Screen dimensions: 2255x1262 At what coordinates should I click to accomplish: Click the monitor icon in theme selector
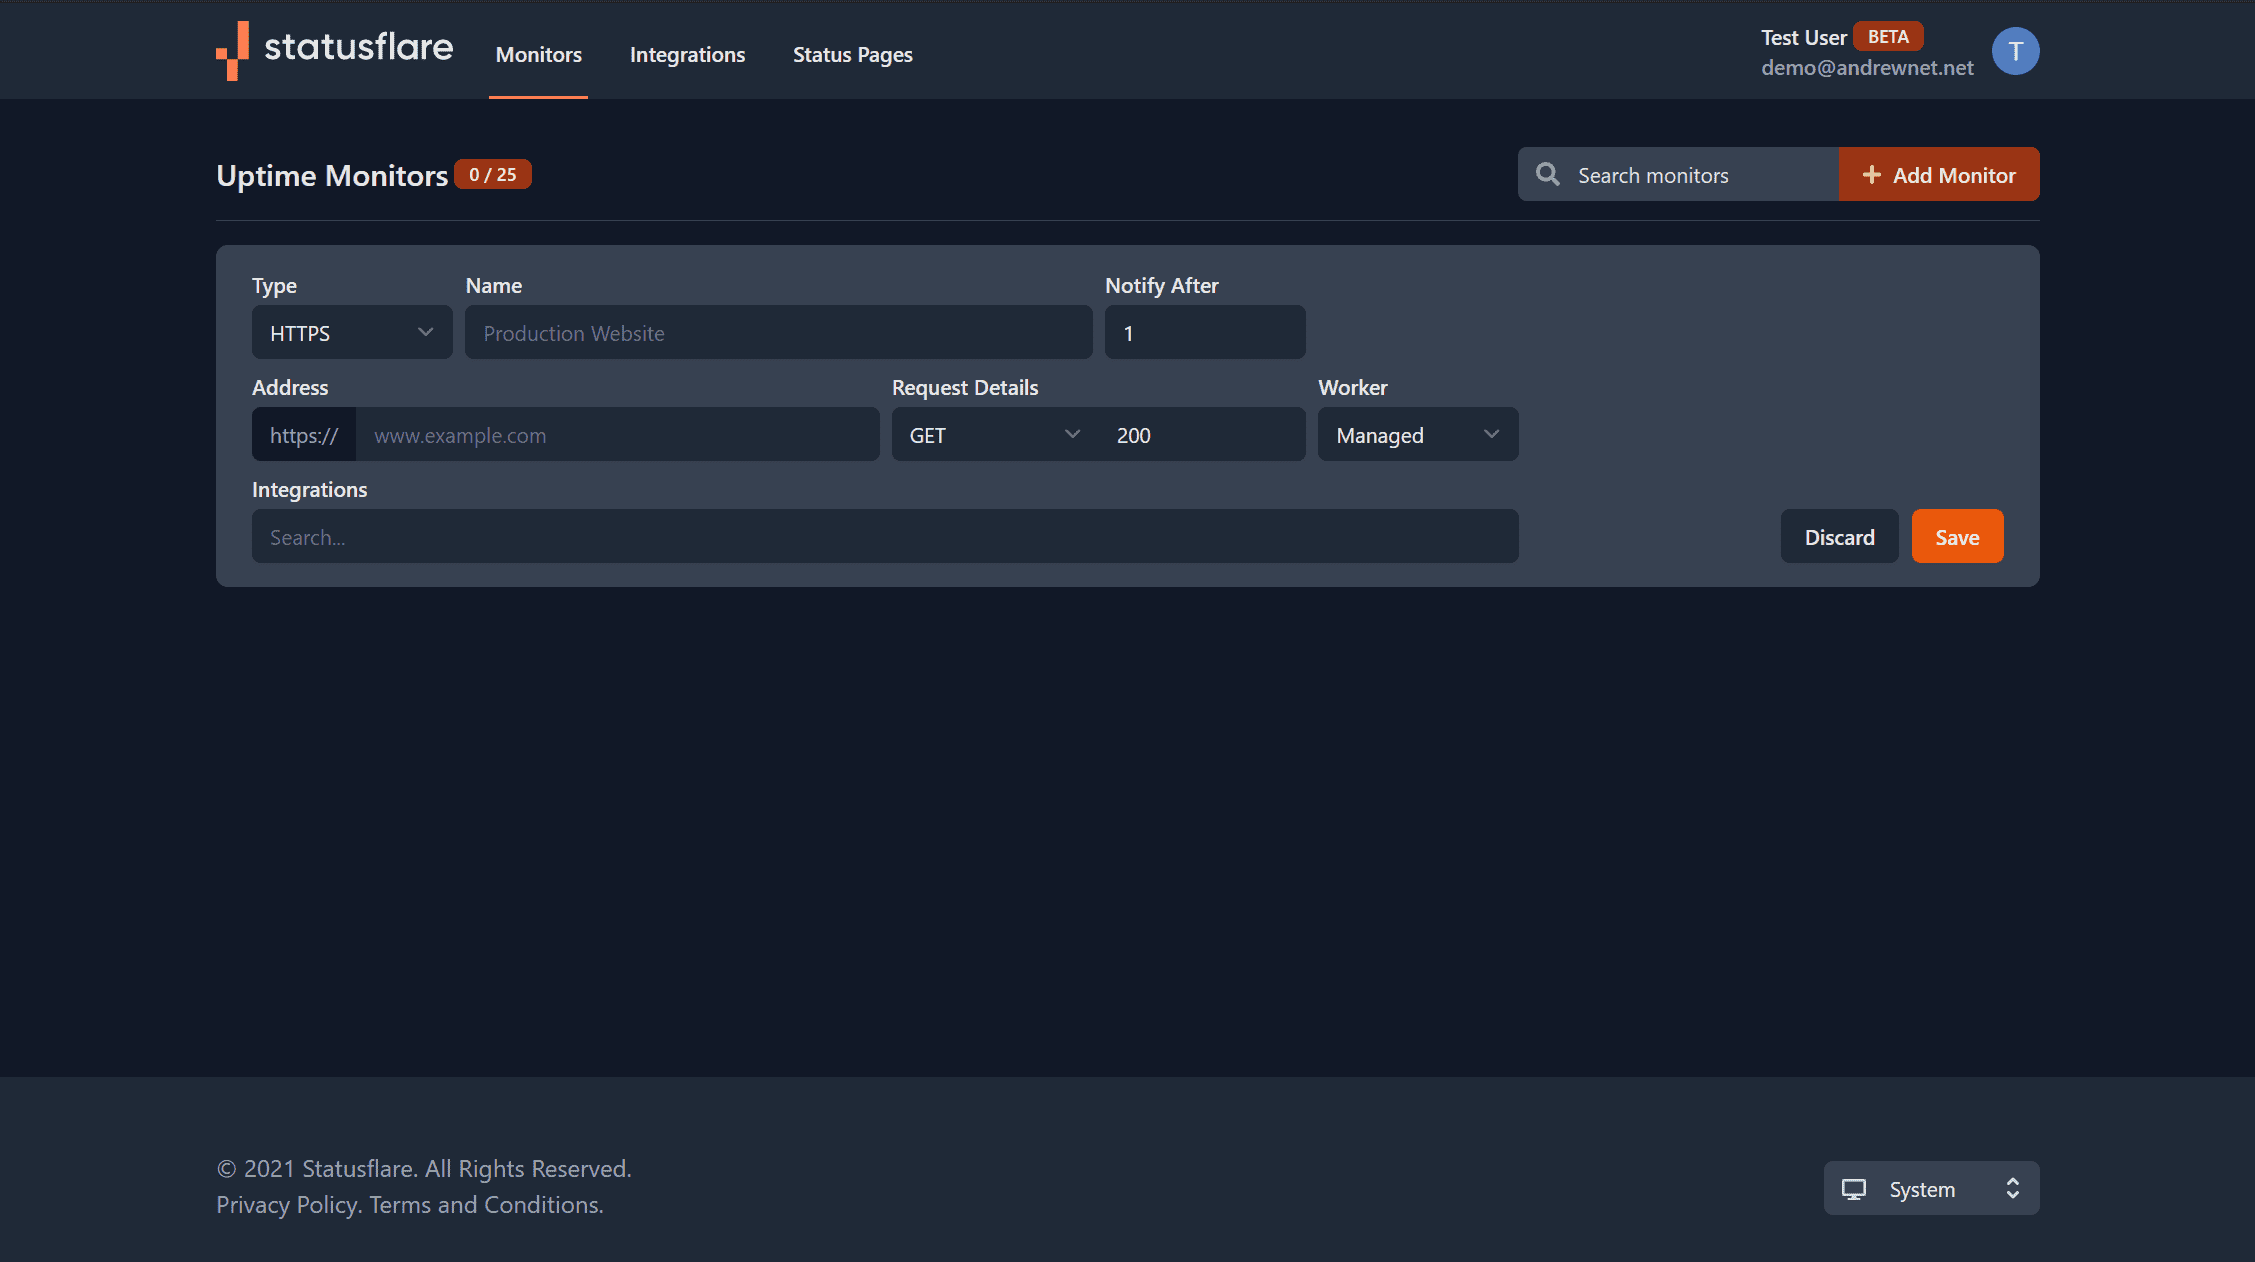click(1853, 1189)
